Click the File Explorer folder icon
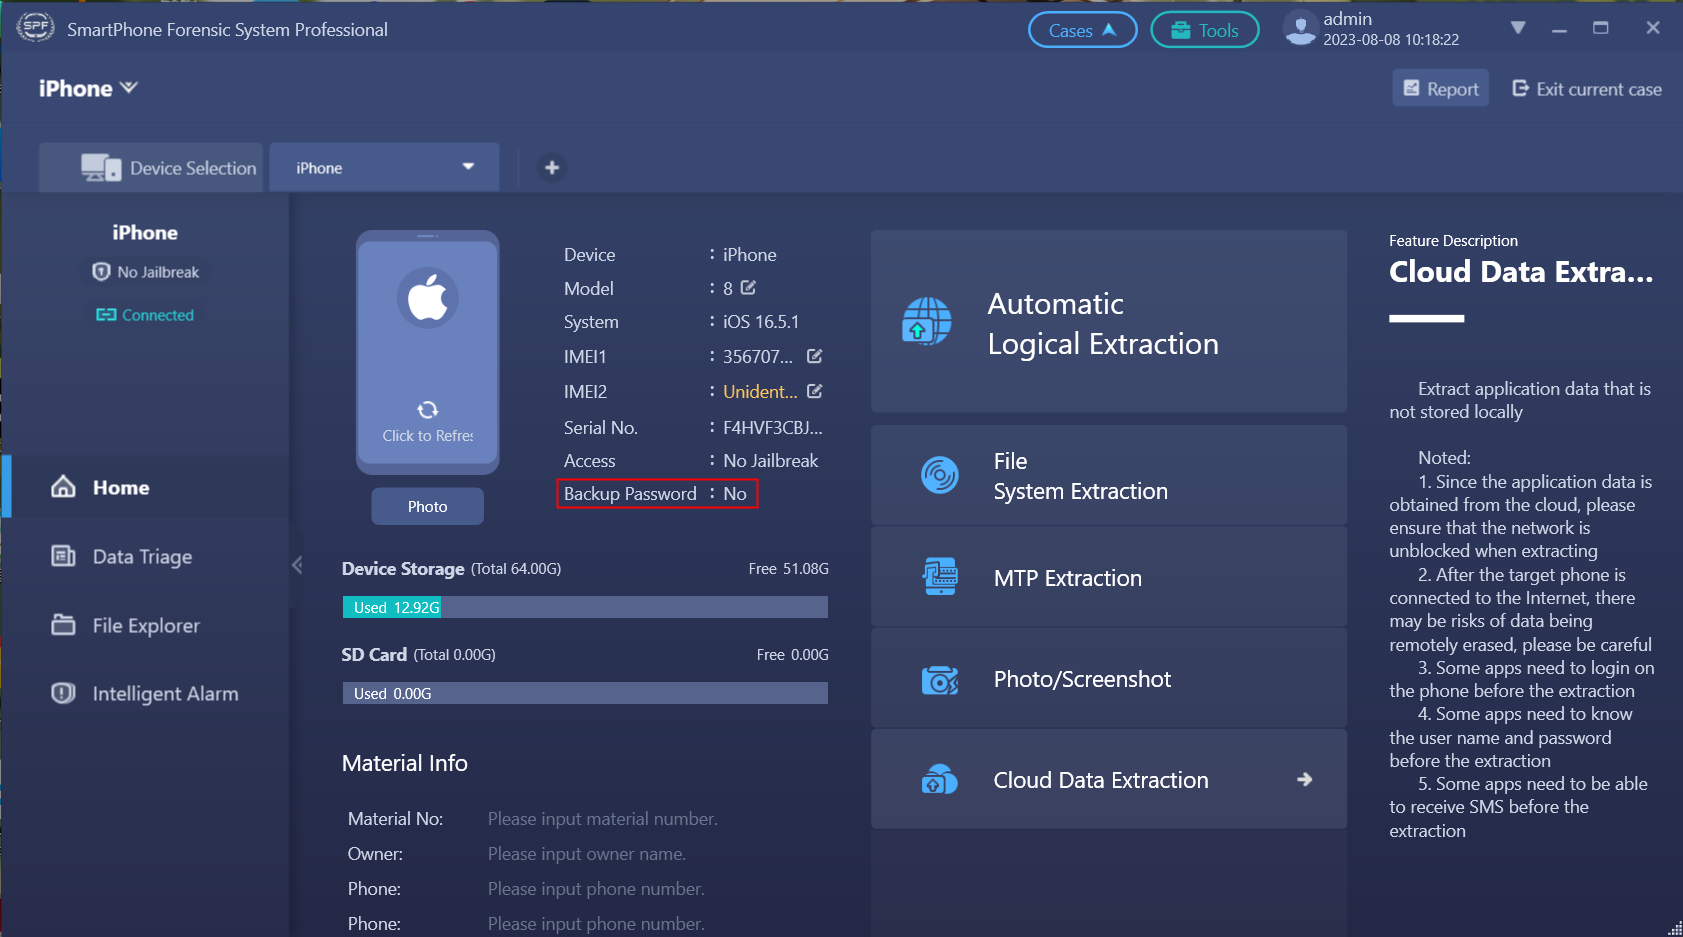Viewport: 1683px width, 937px height. pyautogui.click(x=63, y=625)
